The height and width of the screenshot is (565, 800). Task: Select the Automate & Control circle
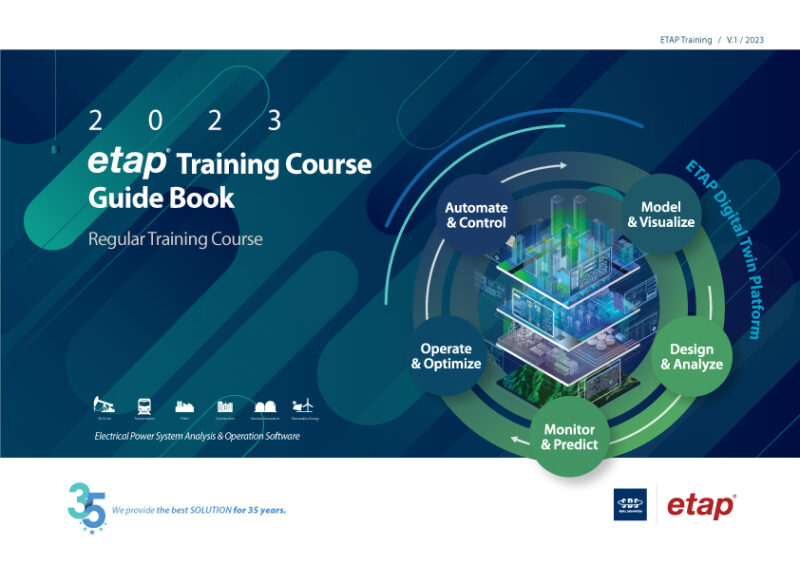coord(476,215)
